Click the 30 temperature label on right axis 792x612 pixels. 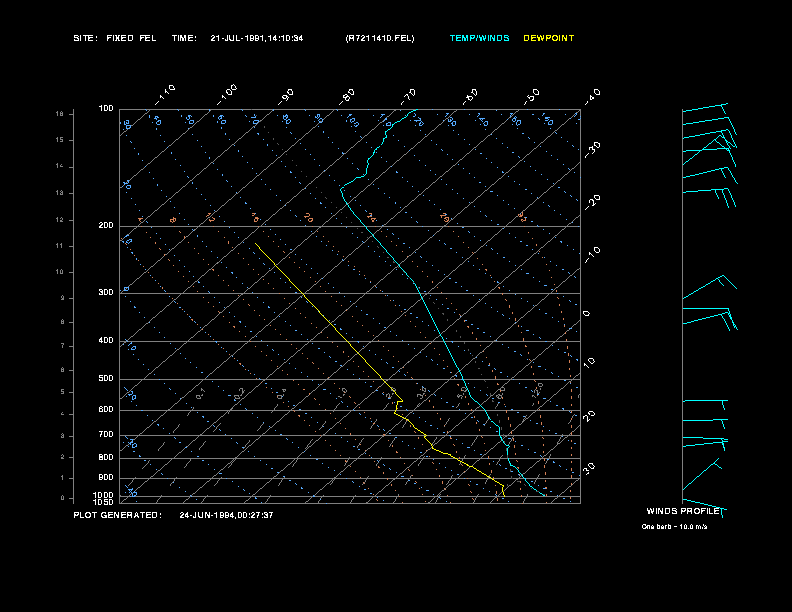590,468
